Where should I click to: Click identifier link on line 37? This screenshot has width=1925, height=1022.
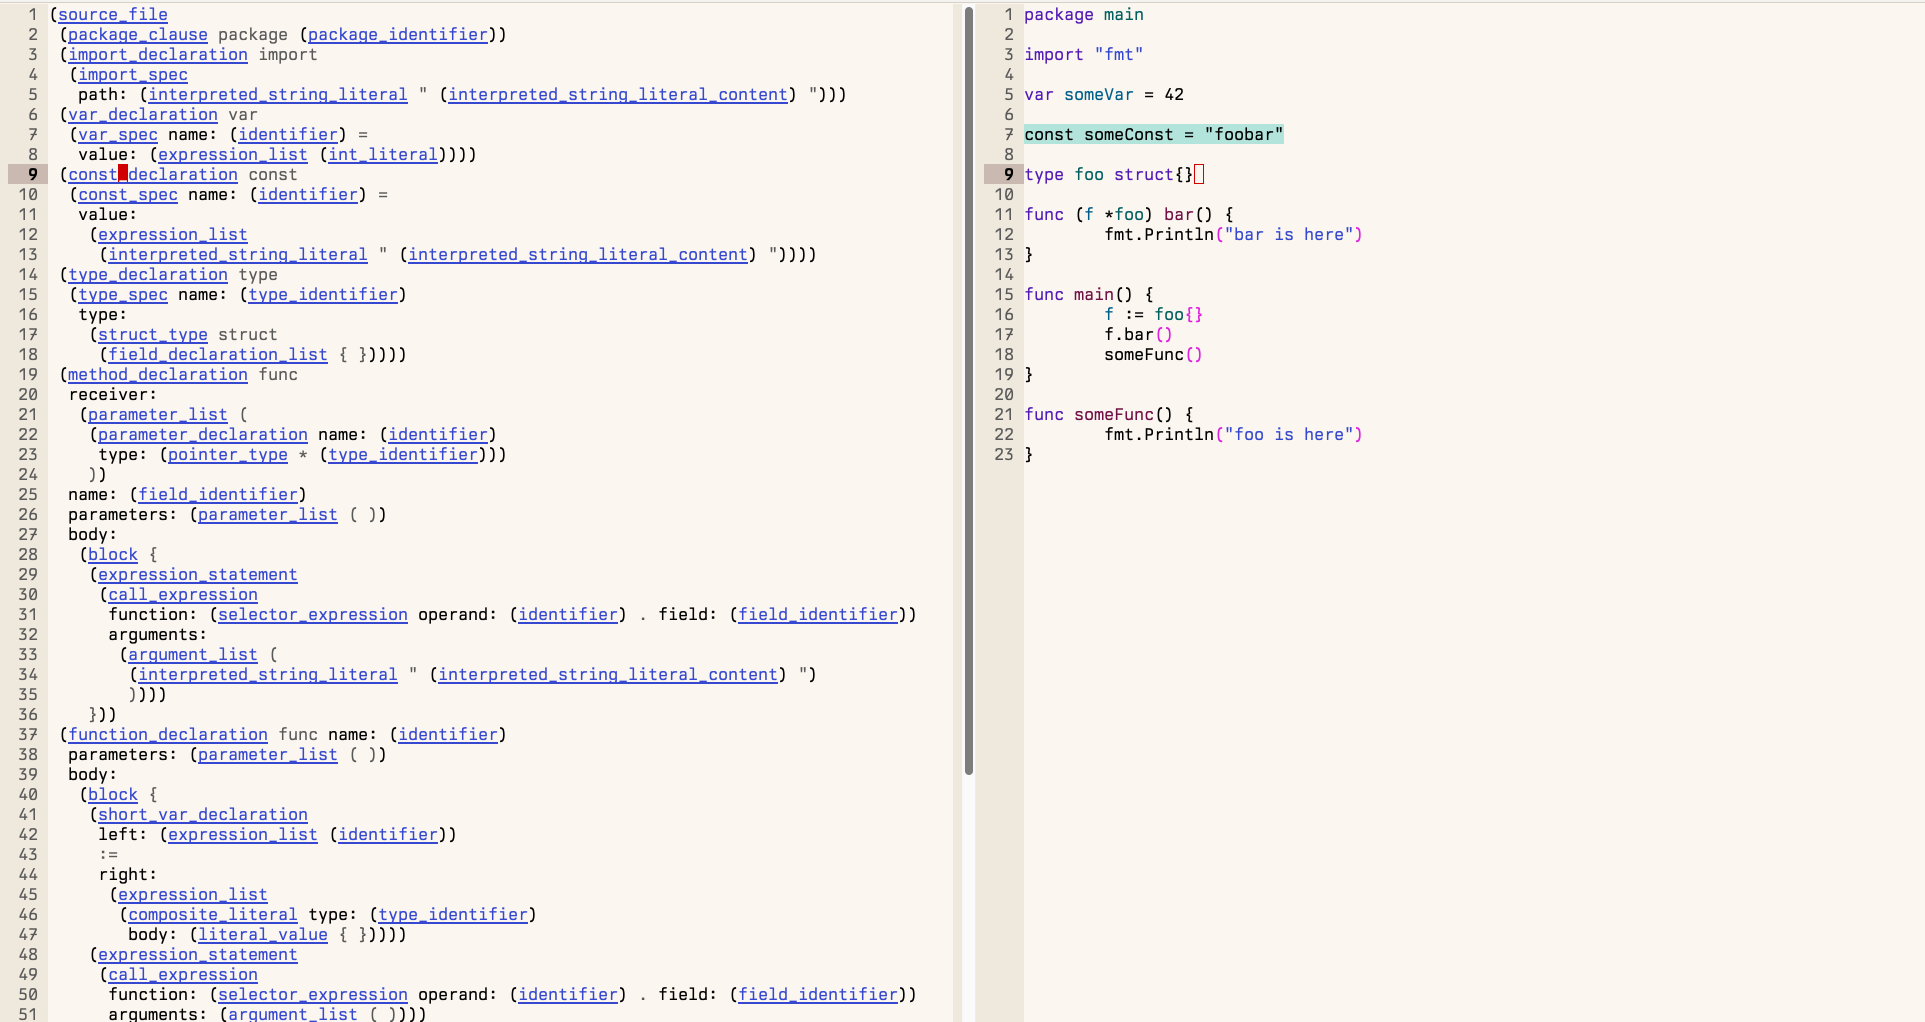[x=448, y=735]
